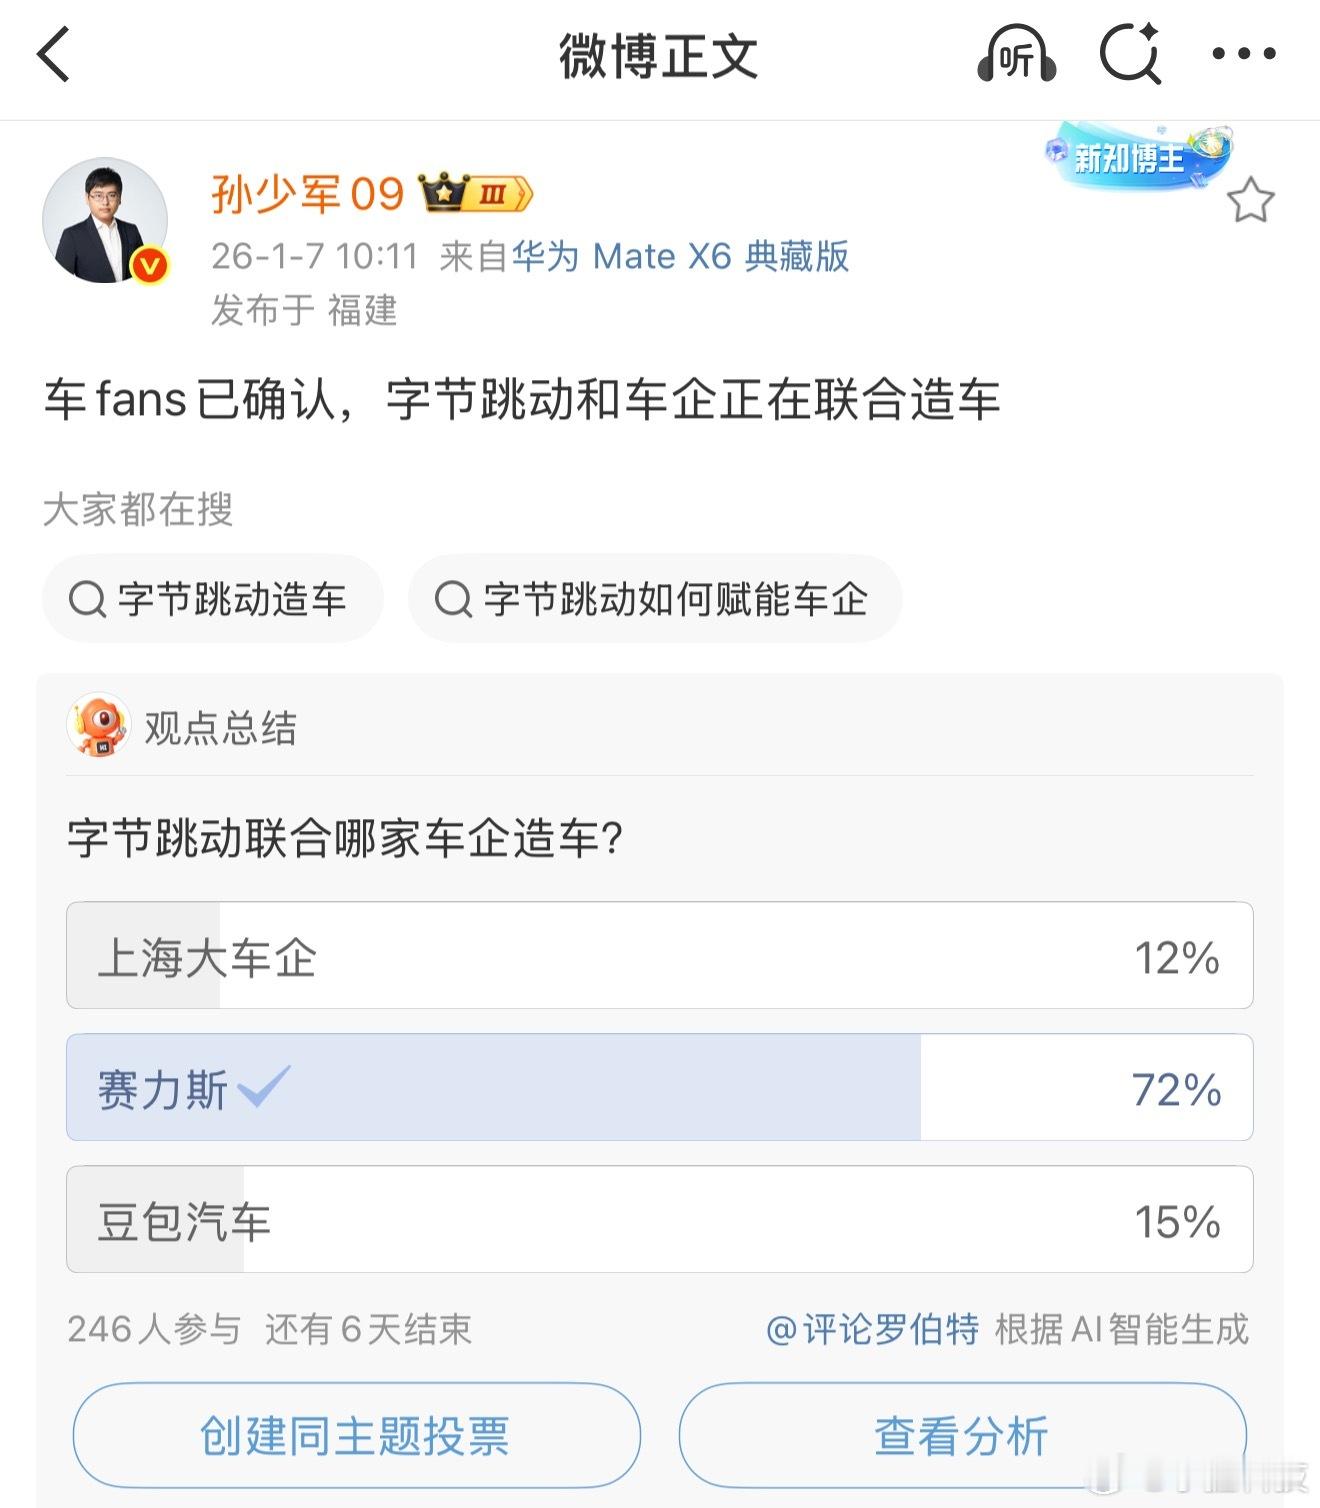The image size is (1320, 1508).
Task: Open the @评论罗伯特 mention link
Action: click(872, 1329)
